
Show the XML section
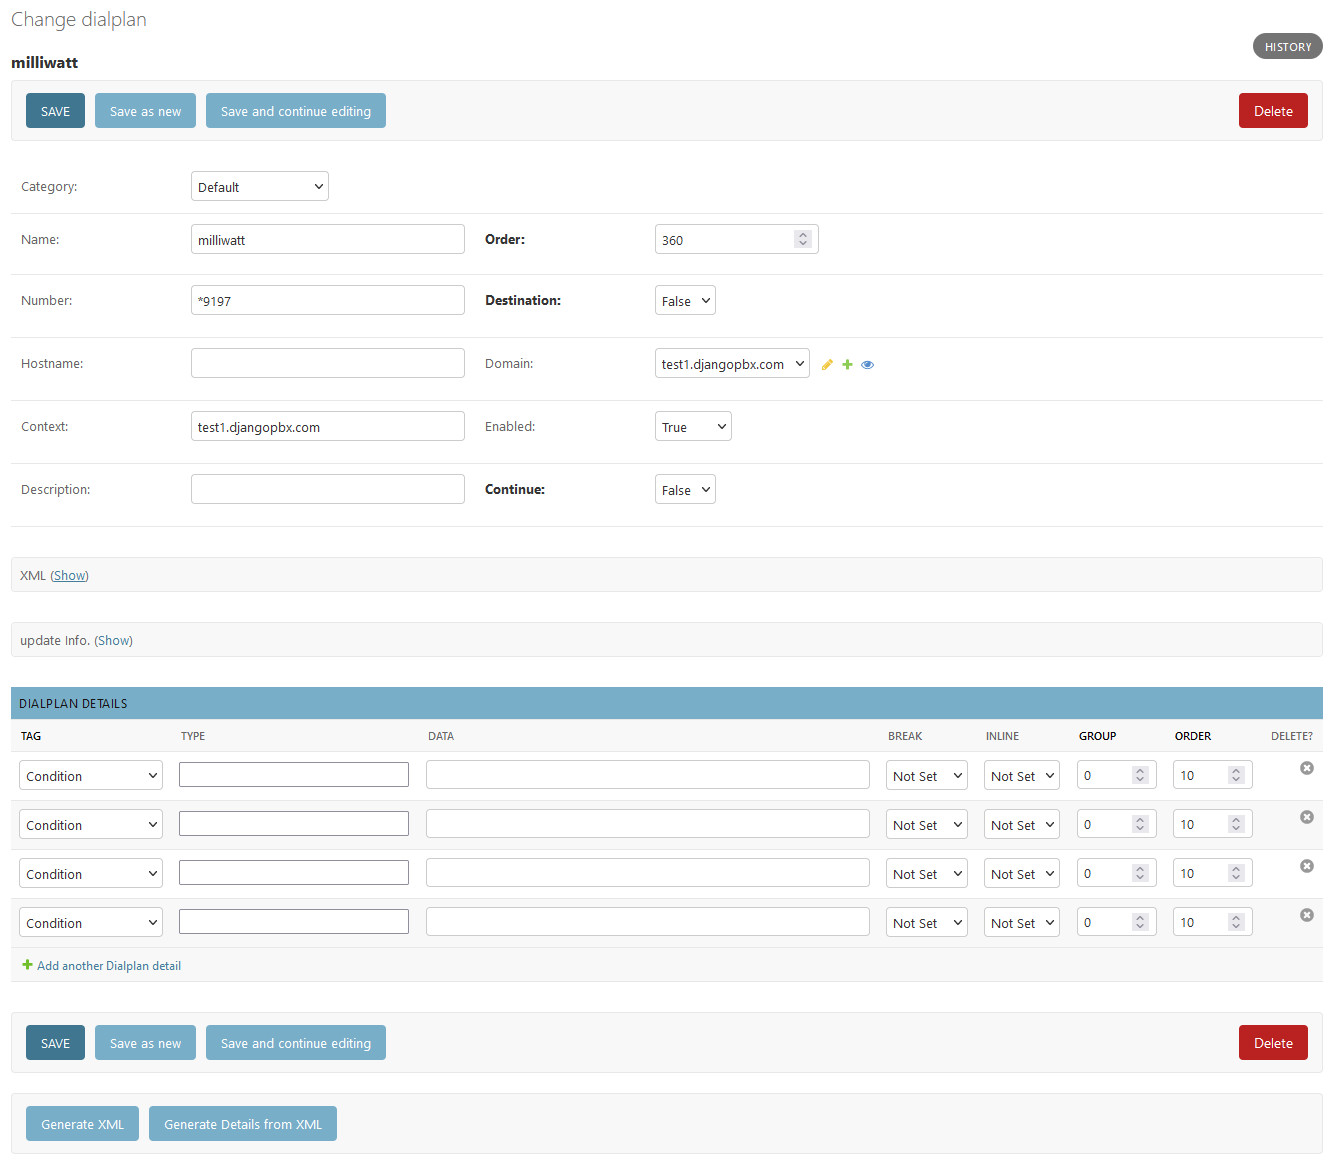[69, 576]
